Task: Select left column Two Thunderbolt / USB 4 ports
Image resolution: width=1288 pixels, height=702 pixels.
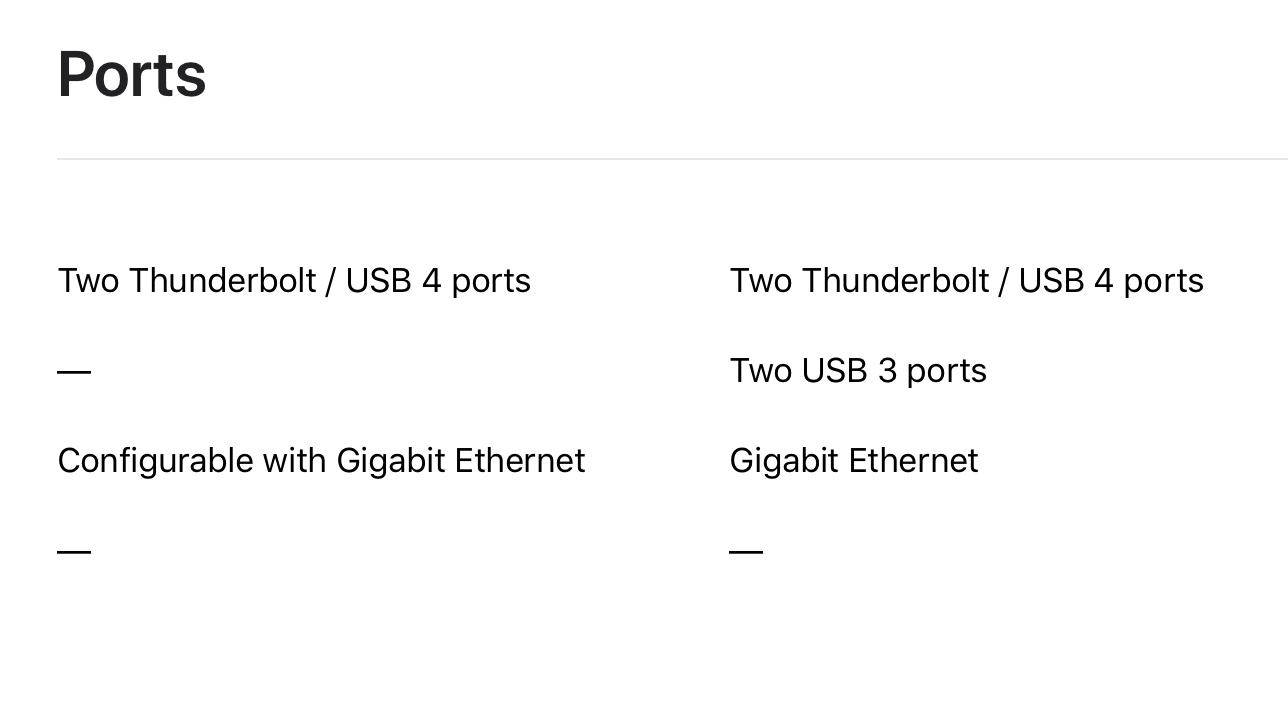Action: pyautogui.click(x=294, y=281)
